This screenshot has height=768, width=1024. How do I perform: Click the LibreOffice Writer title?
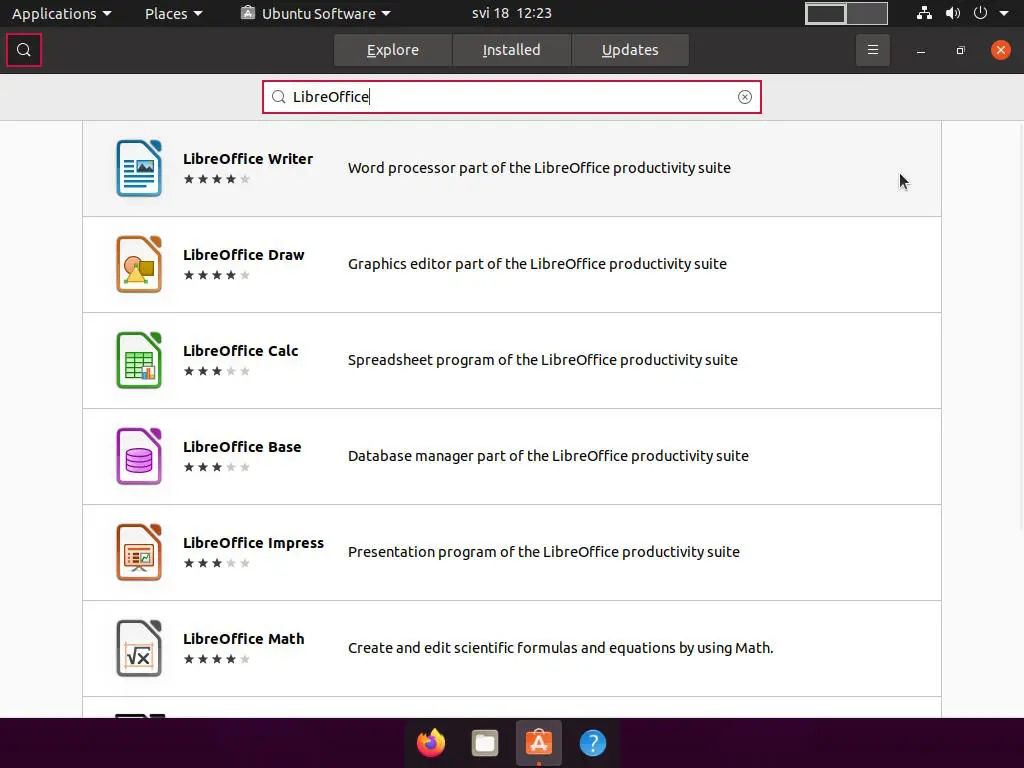(248, 159)
